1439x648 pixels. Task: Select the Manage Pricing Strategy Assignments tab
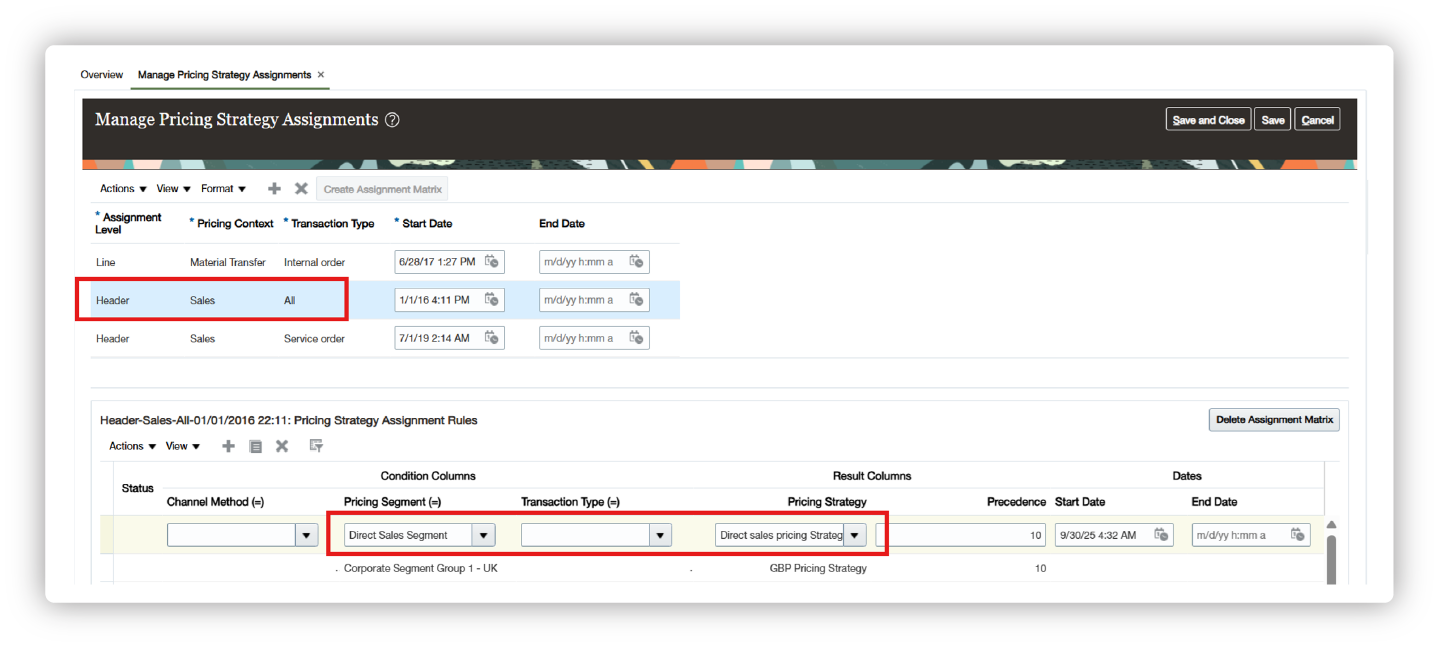pos(224,74)
